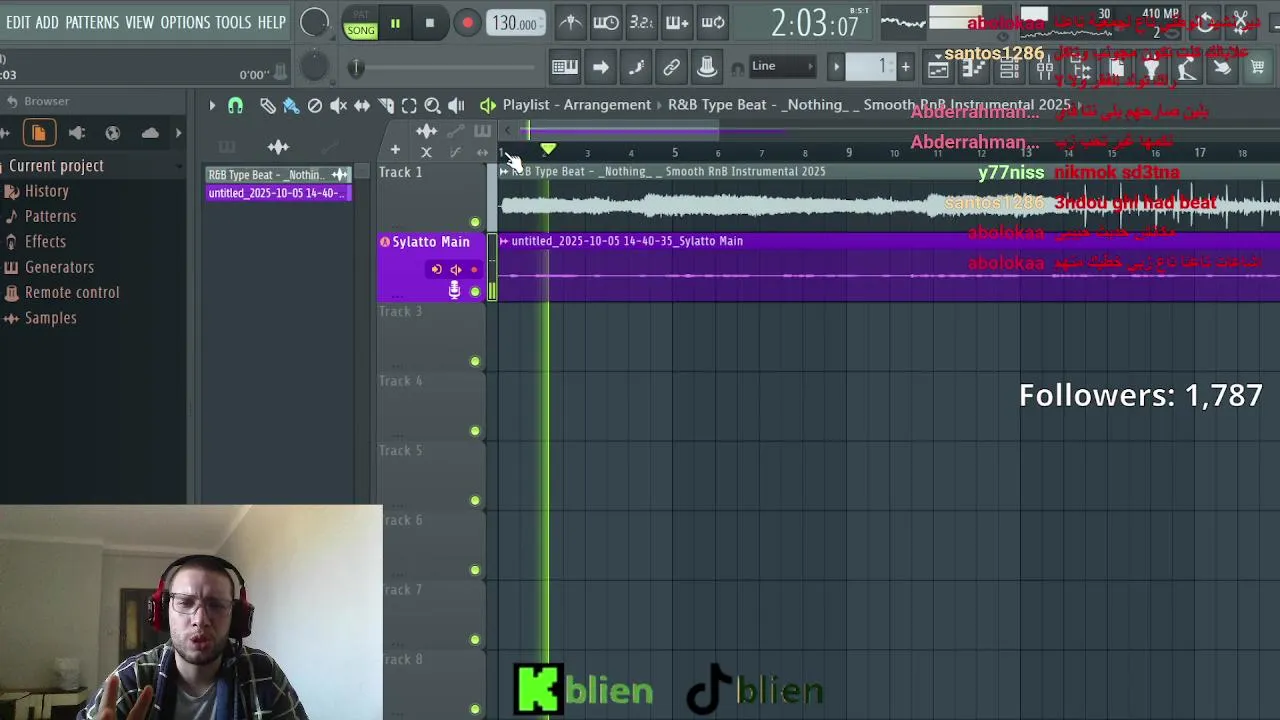Select Song mode toggle
Viewport: 1280px width, 720px height.
[360, 30]
